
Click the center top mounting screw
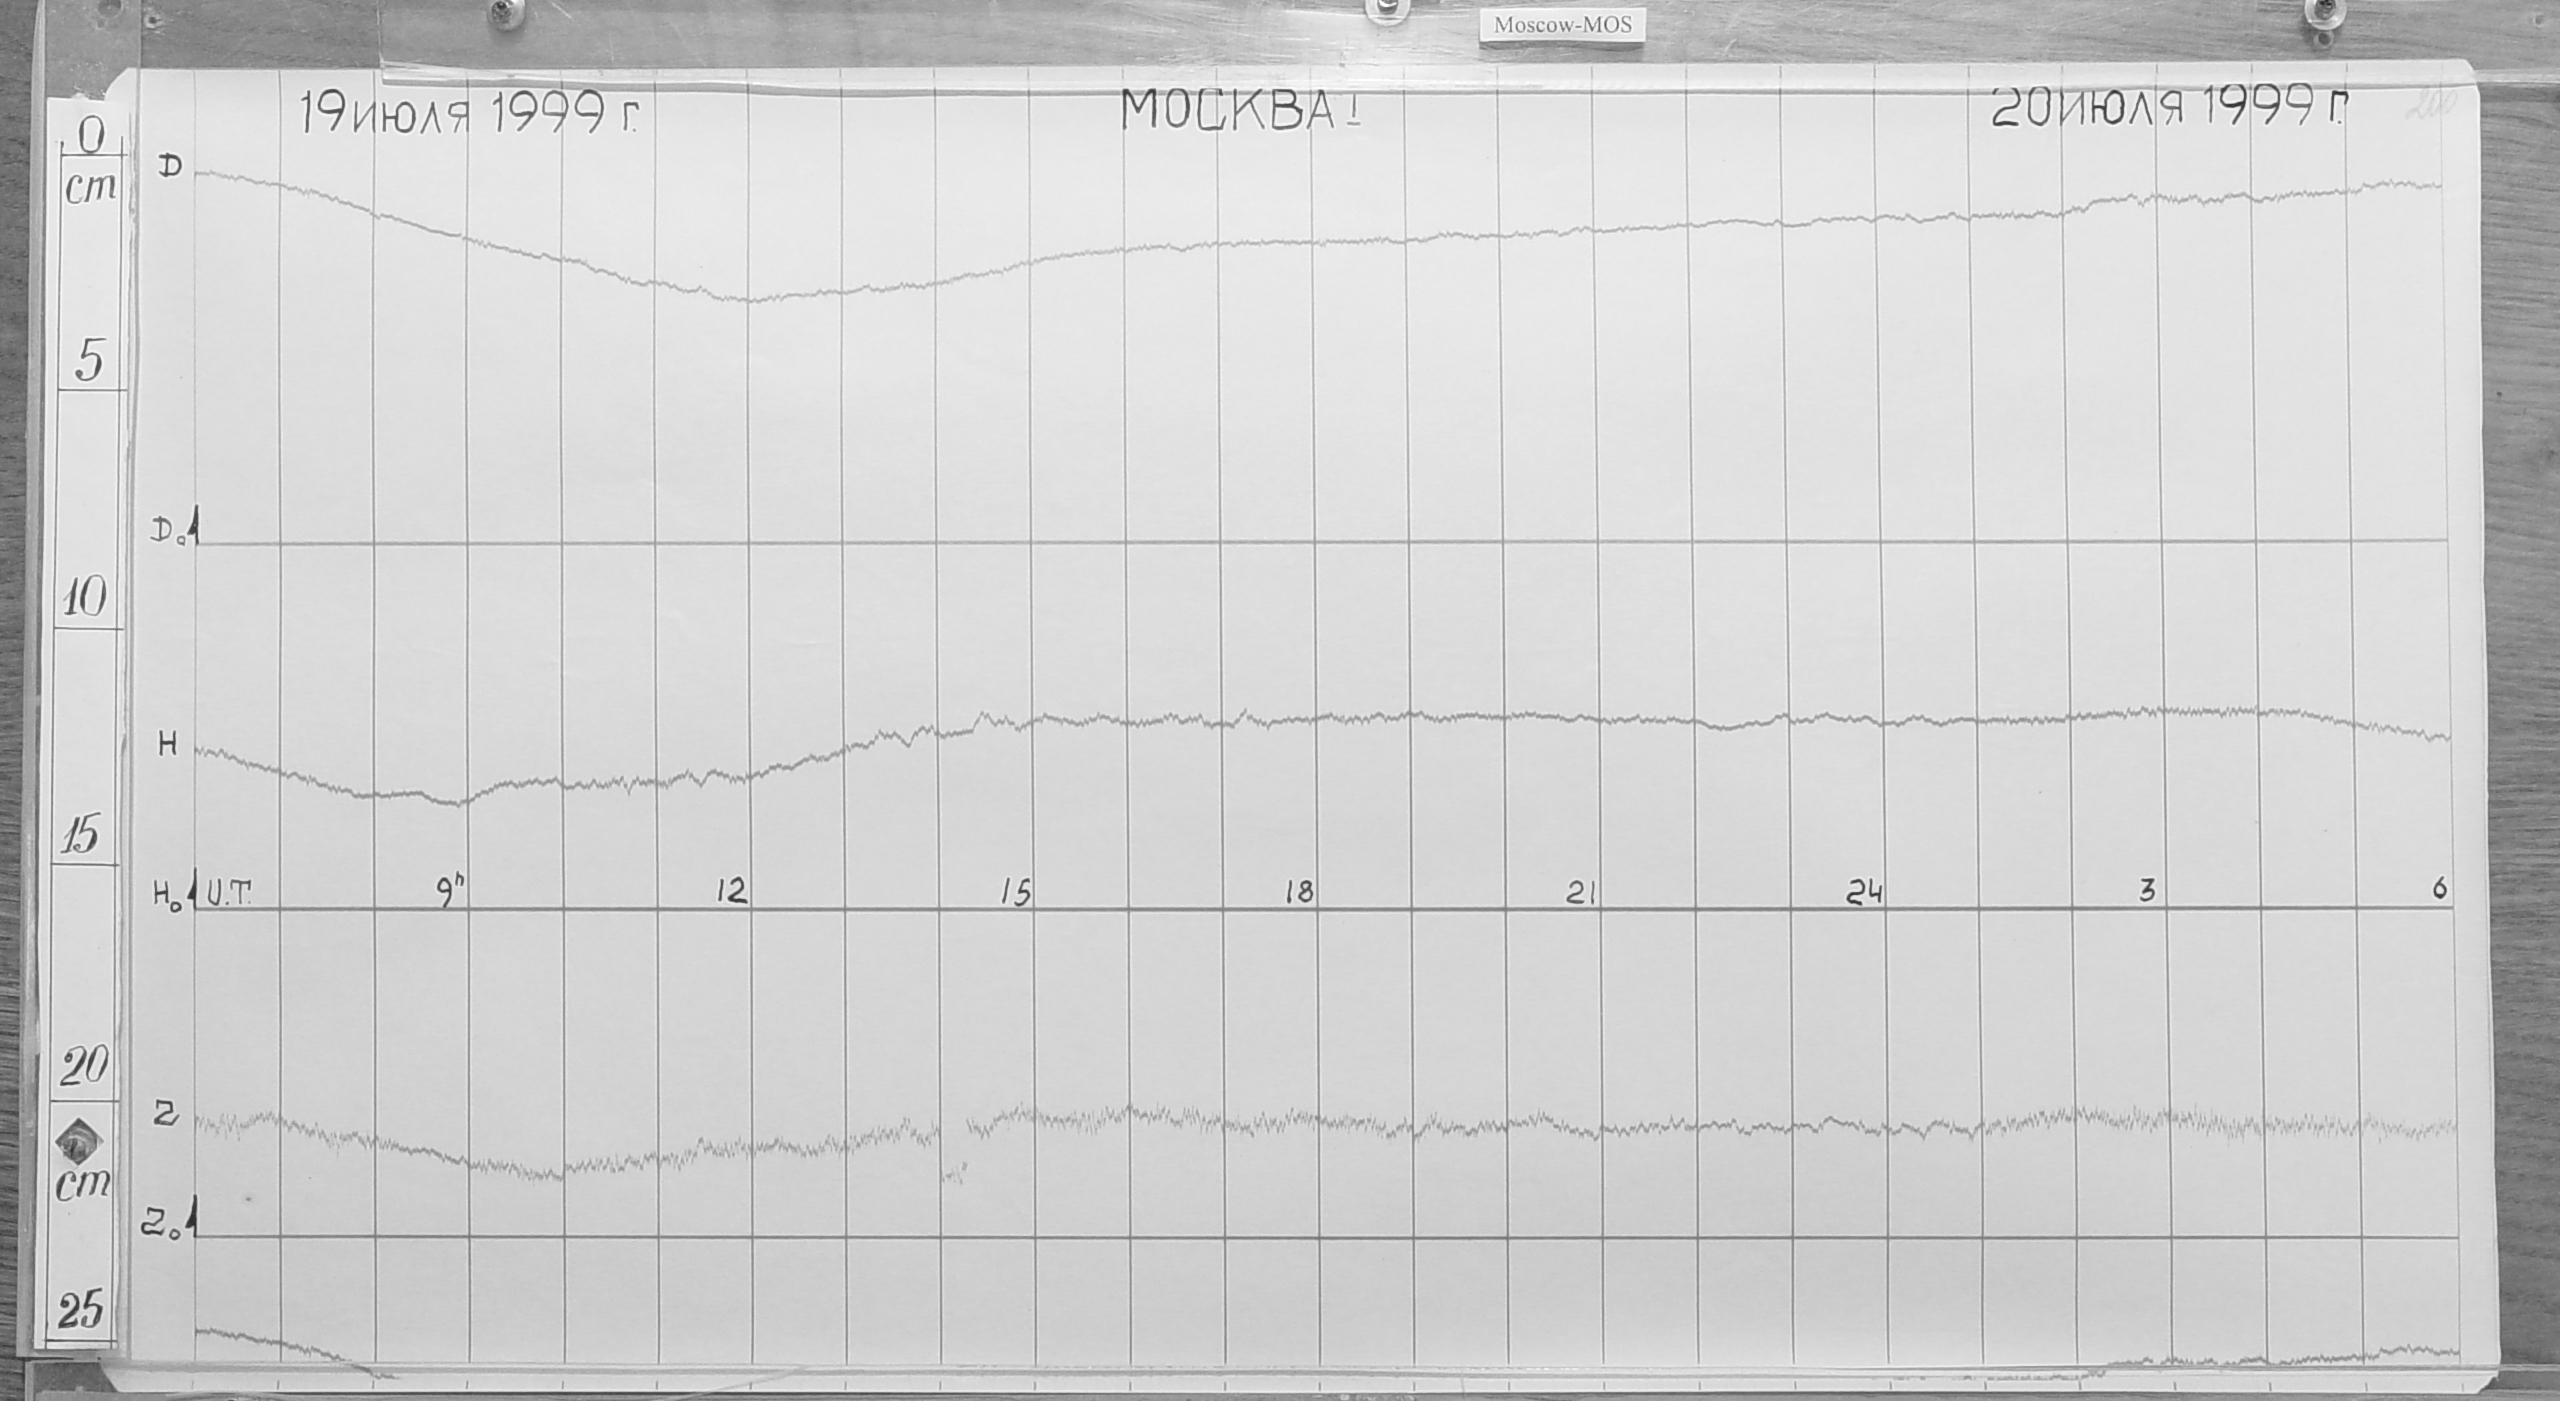(x=1386, y=7)
